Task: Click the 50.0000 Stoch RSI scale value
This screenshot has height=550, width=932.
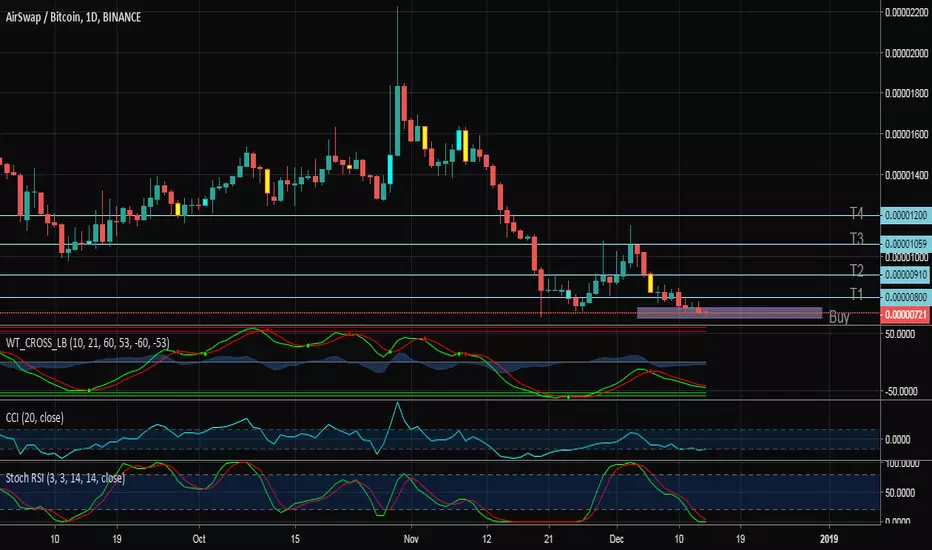Action: pos(900,493)
